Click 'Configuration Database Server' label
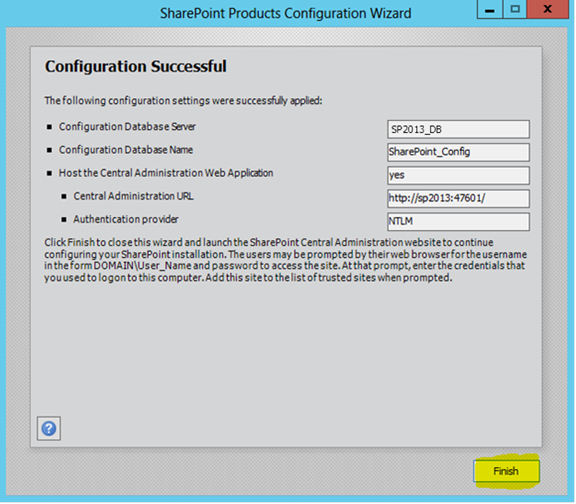The image size is (576, 504). (127, 127)
